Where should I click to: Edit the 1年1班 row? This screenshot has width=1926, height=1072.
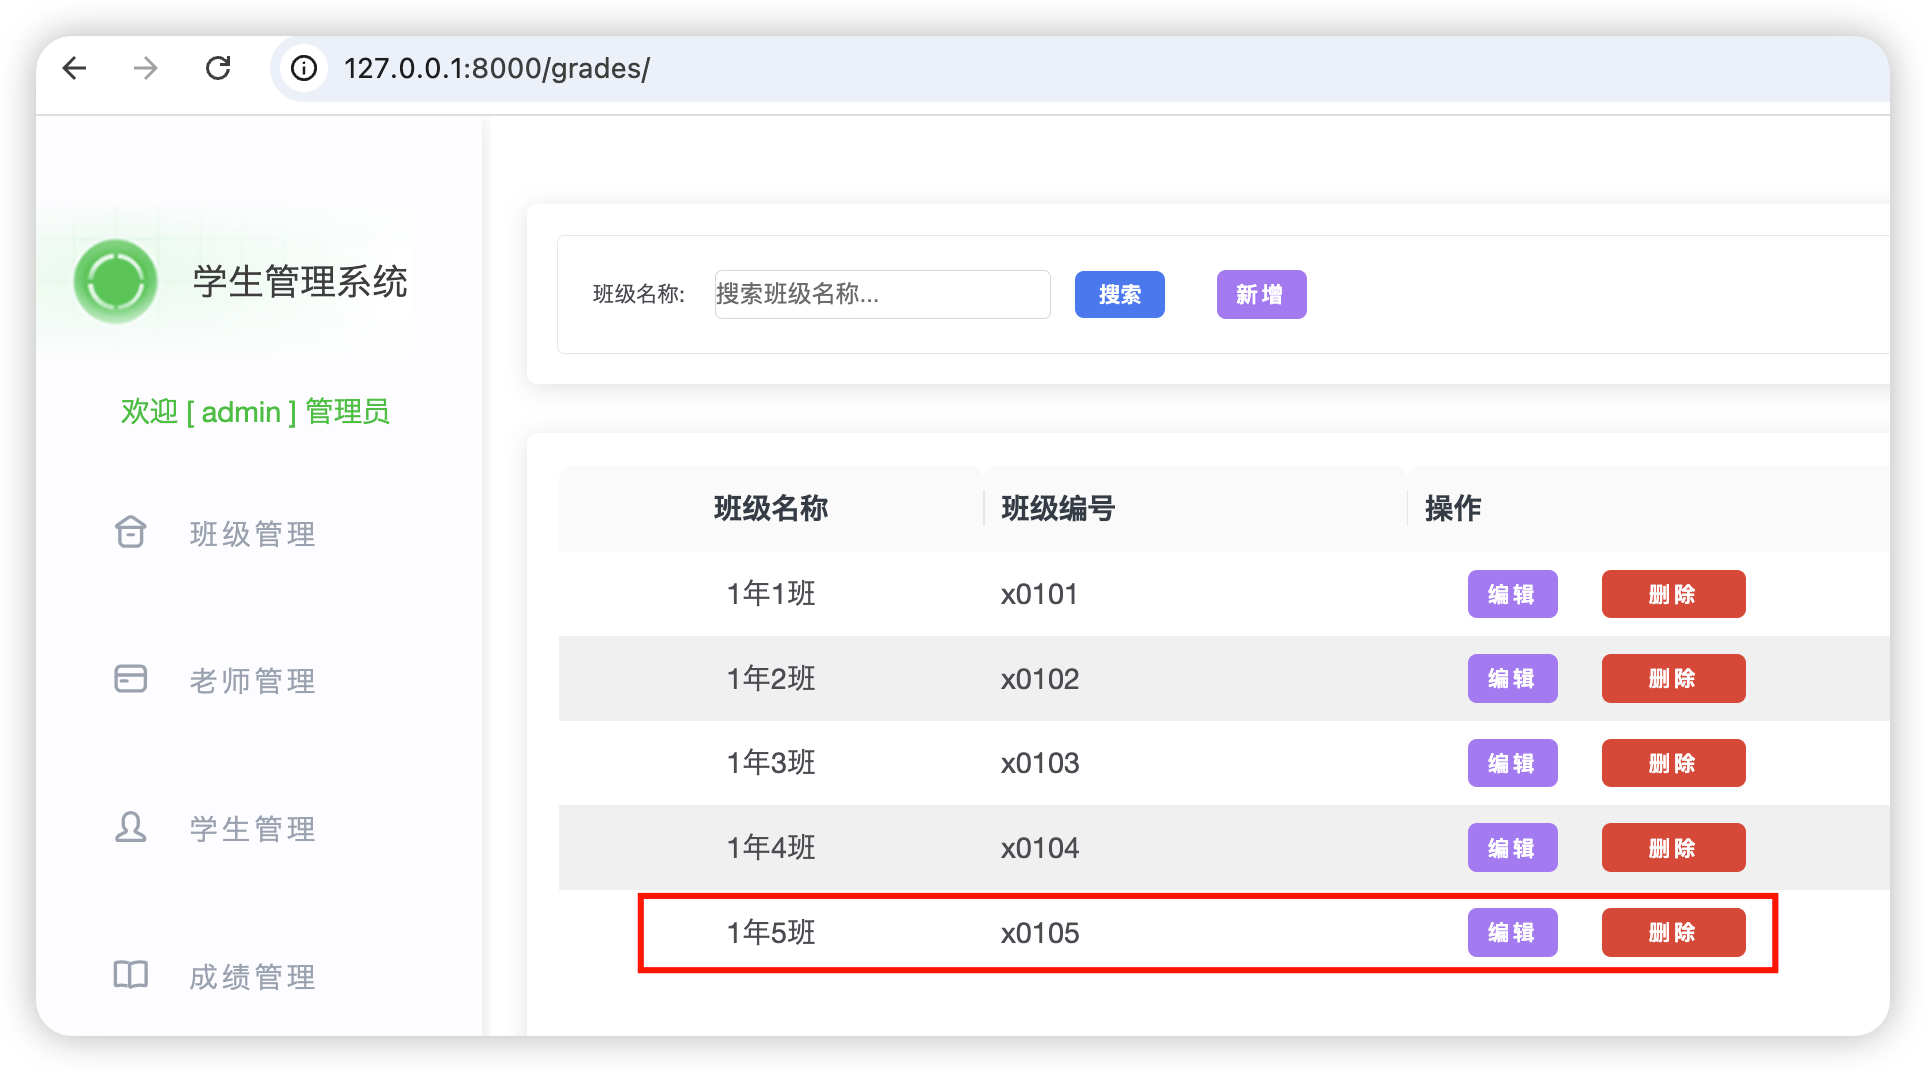coord(1512,594)
